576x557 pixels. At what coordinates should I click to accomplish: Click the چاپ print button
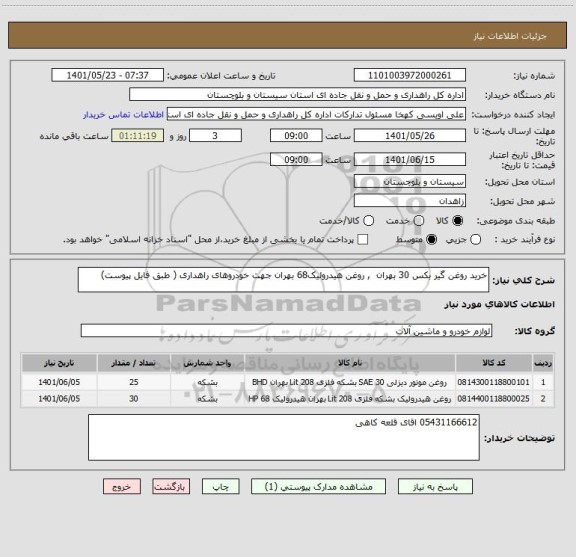[x=220, y=487]
